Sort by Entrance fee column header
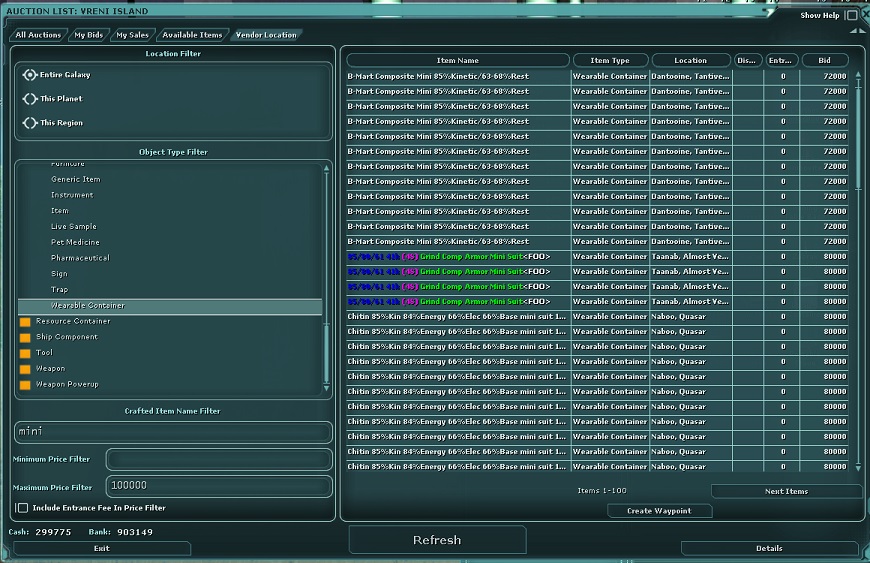The height and width of the screenshot is (563, 870). 780,60
